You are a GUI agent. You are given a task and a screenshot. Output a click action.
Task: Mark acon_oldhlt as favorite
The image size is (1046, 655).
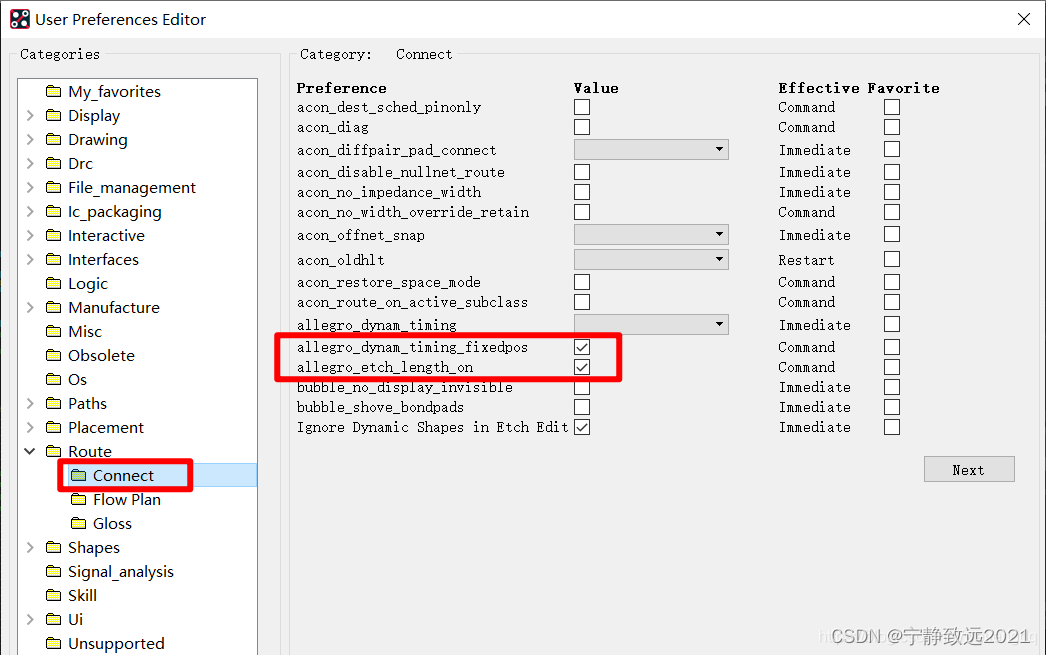pos(892,259)
